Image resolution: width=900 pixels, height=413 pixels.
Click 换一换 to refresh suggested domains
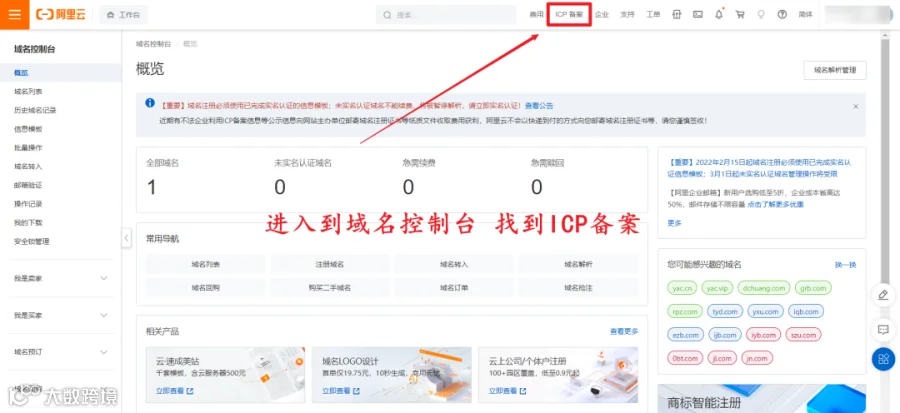pos(845,265)
